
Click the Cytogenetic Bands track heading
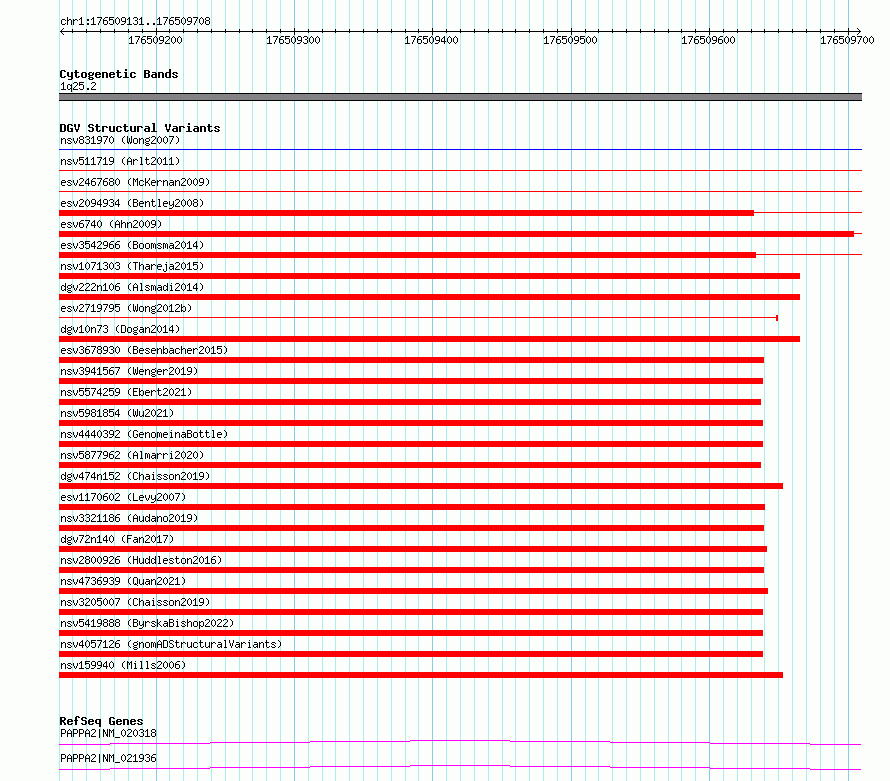(119, 74)
